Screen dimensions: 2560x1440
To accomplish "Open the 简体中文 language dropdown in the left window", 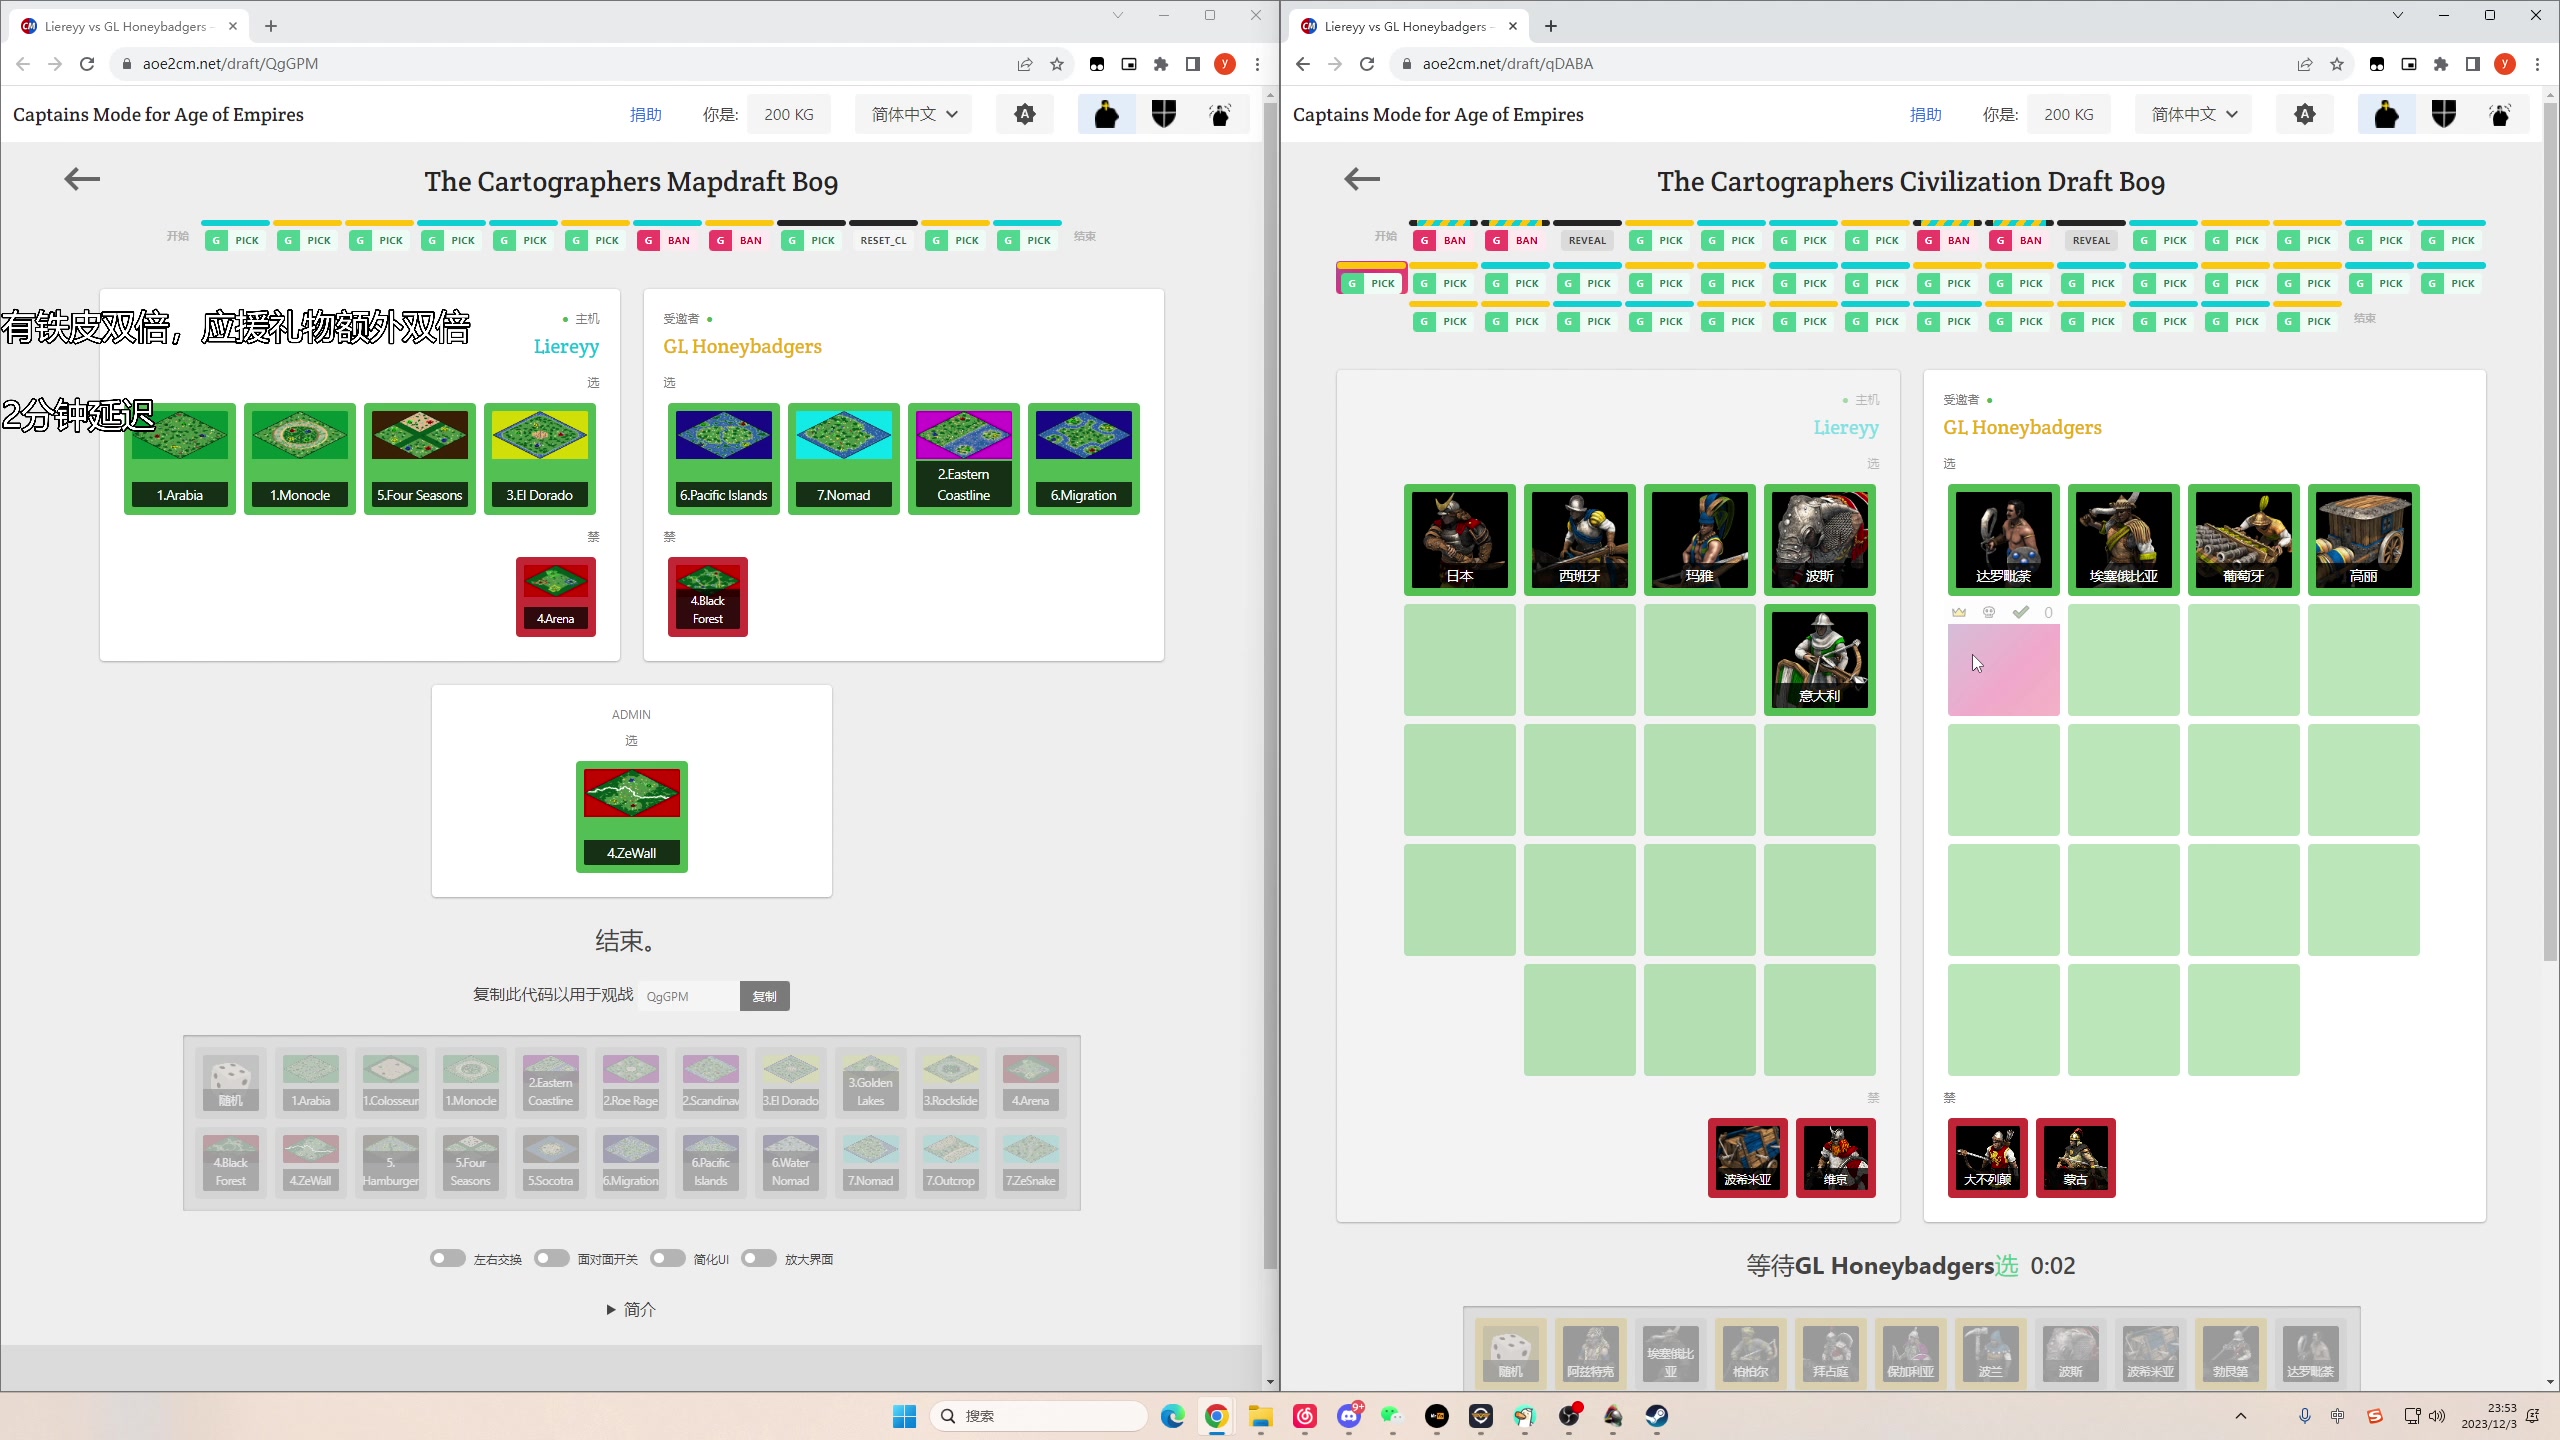I will 914,114.
